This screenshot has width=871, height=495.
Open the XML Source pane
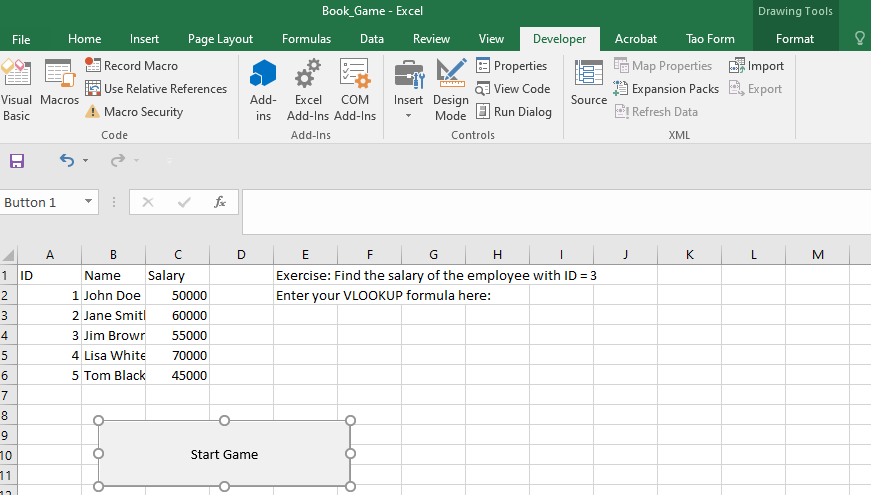tap(588, 83)
